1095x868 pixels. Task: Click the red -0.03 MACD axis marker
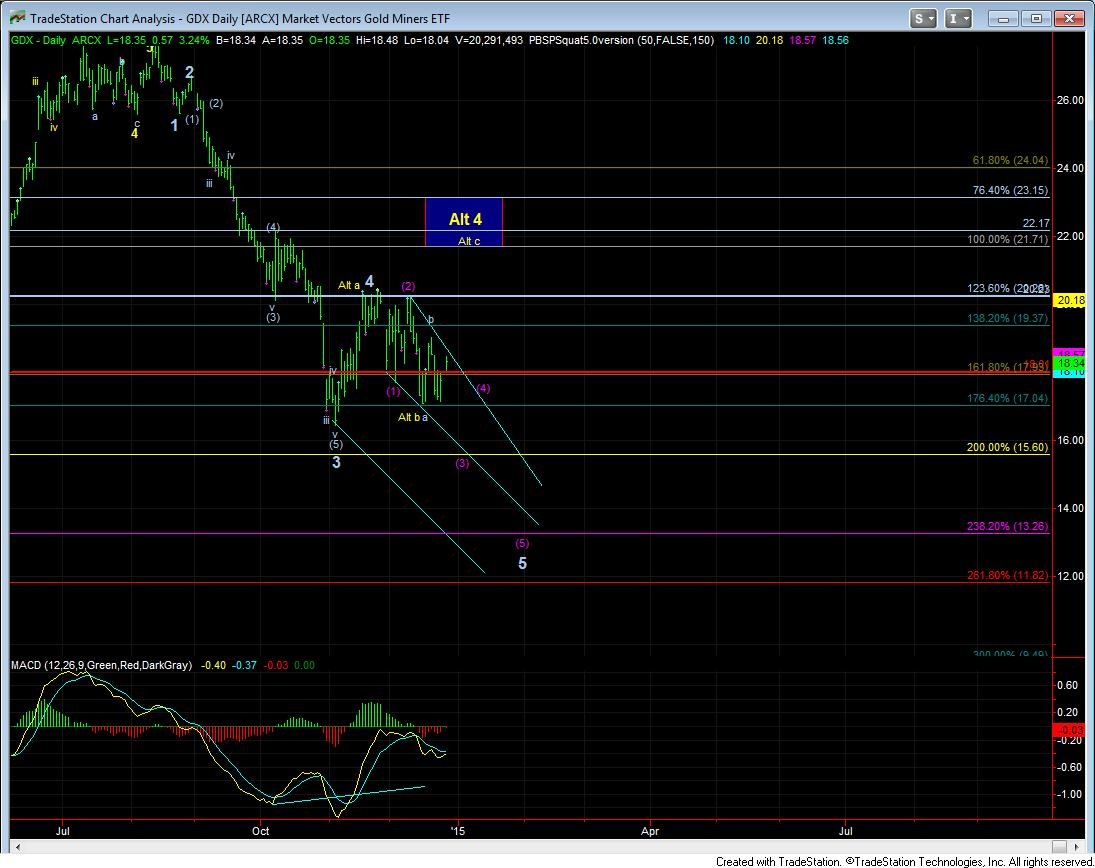point(1070,730)
